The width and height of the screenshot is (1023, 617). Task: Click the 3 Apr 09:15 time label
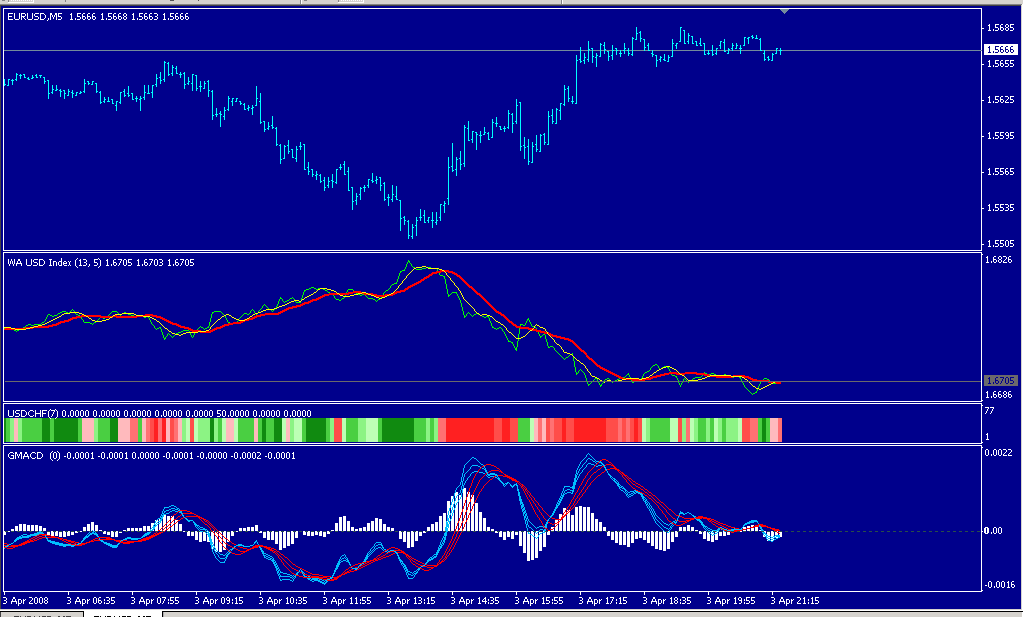[x=219, y=600]
